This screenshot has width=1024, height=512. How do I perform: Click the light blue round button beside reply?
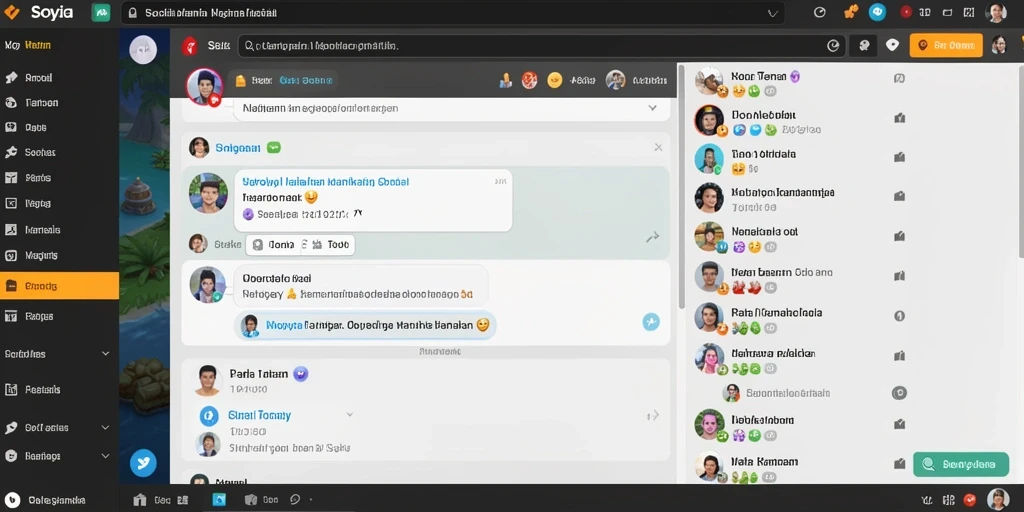point(651,321)
